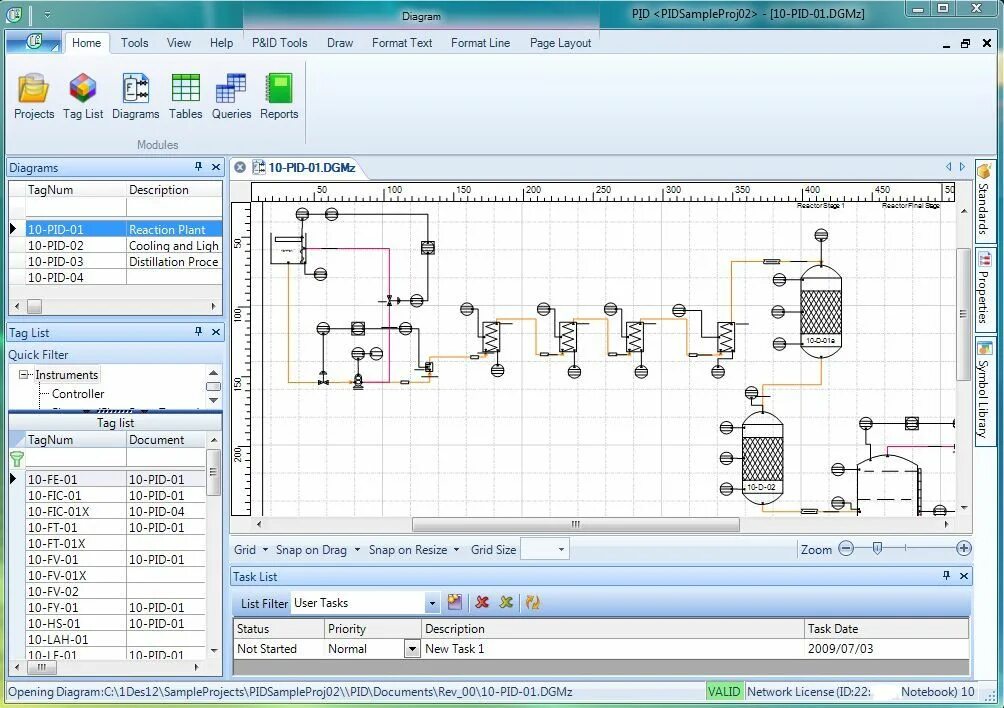Zoom in with the plus button
This screenshot has width=1004, height=708.
964,549
